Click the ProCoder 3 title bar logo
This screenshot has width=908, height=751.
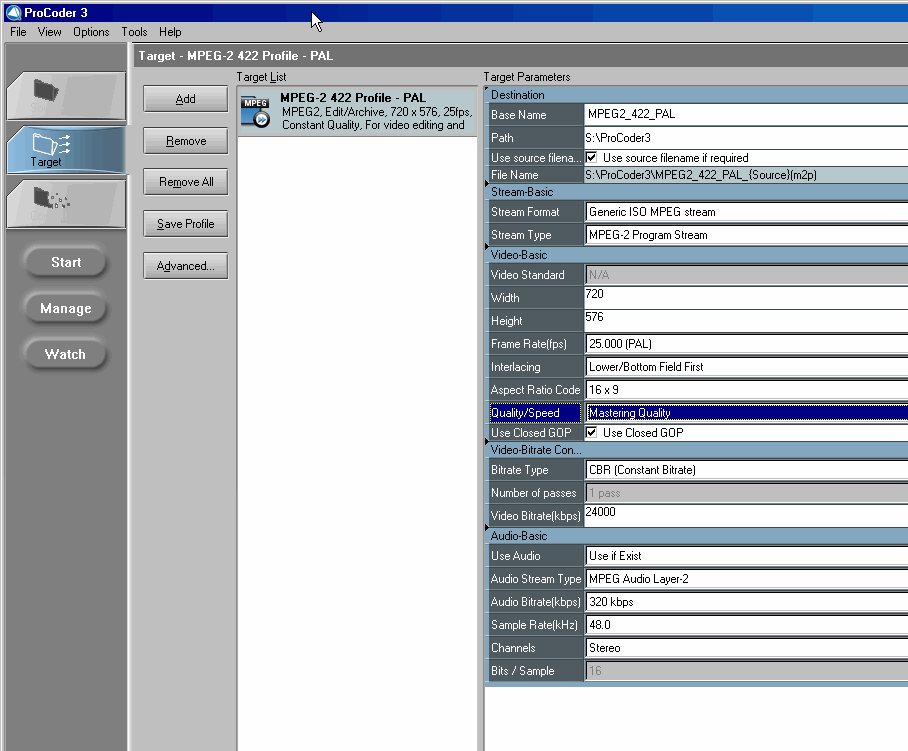(x=13, y=12)
